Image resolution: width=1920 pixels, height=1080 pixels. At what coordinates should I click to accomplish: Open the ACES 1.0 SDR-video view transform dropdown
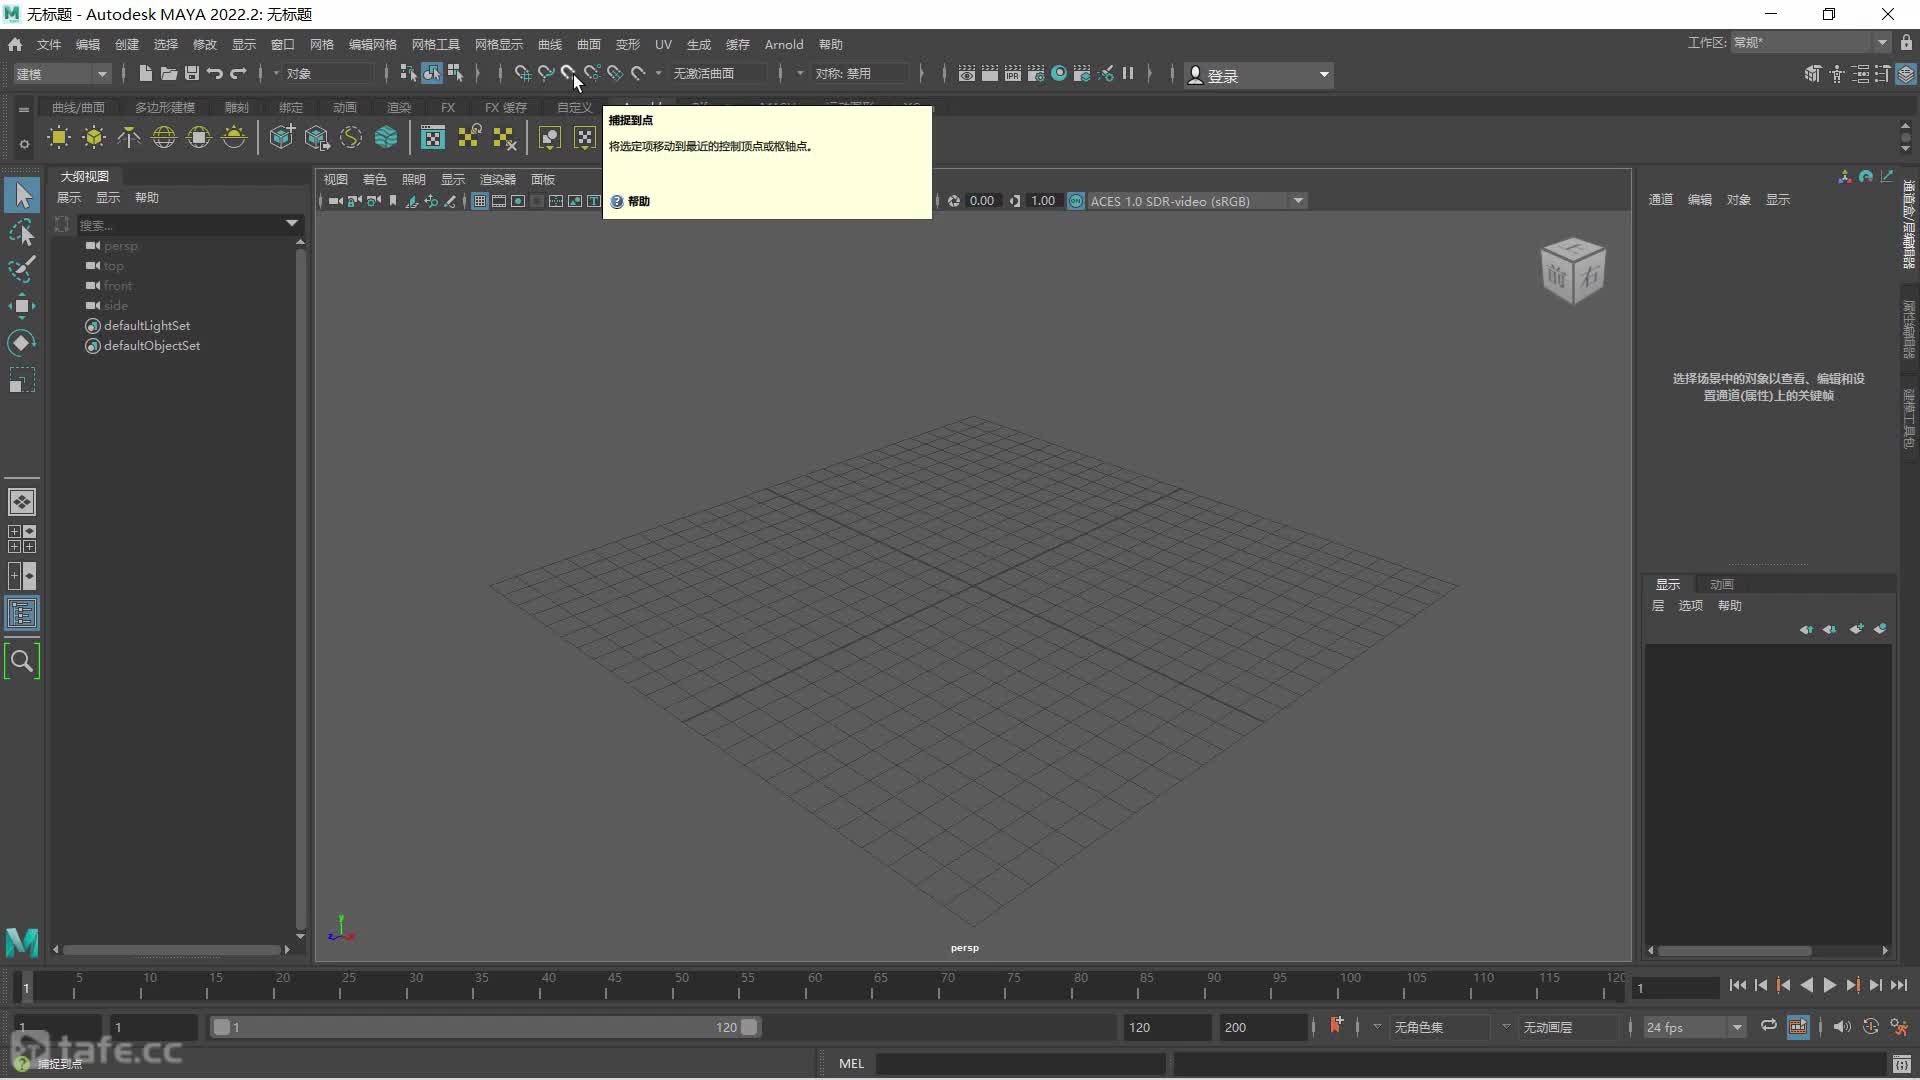(1197, 201)
